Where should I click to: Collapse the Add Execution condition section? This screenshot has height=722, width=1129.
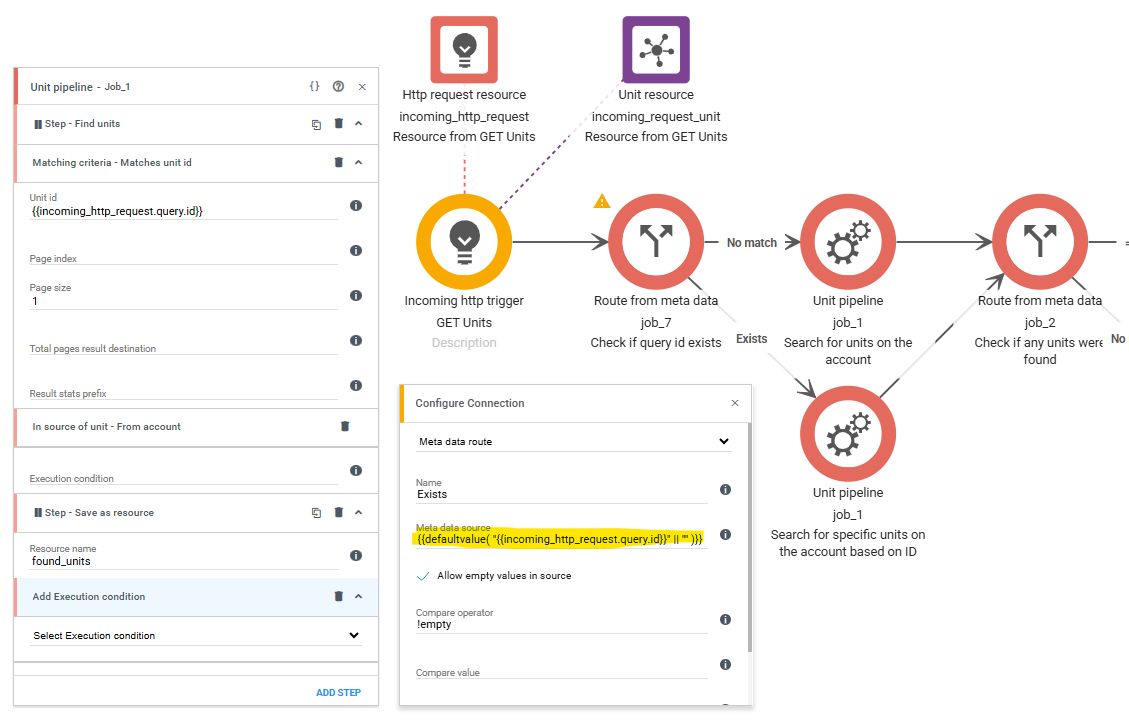pyautogui.click(x=359, y=596)
